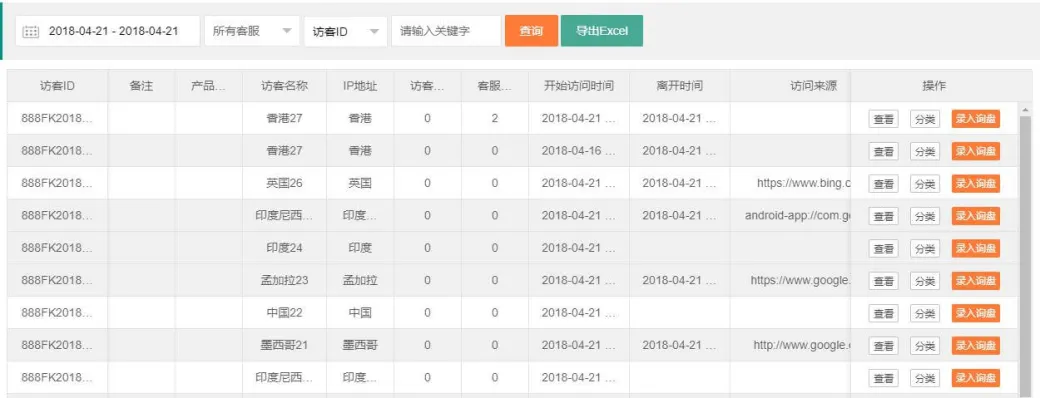
Task: Open the date range 2018-04-21 picker field
Action: (107, 31)
